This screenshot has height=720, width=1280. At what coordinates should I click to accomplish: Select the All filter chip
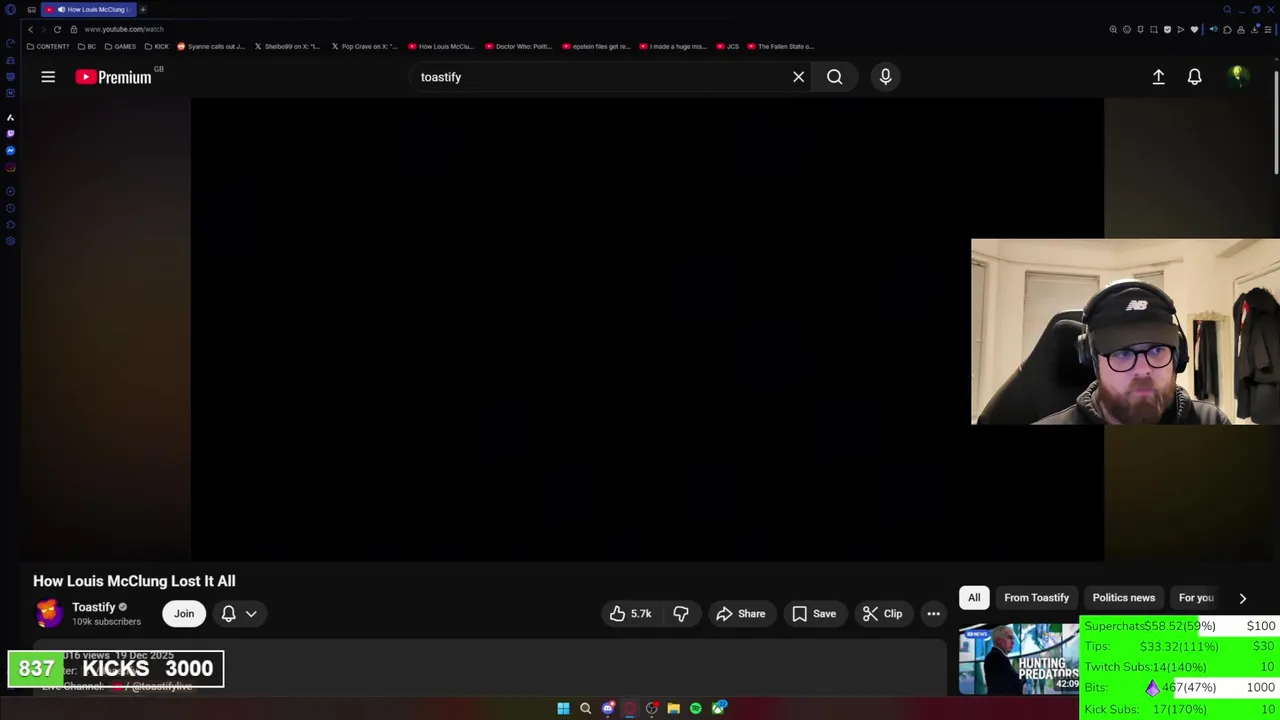974,598
